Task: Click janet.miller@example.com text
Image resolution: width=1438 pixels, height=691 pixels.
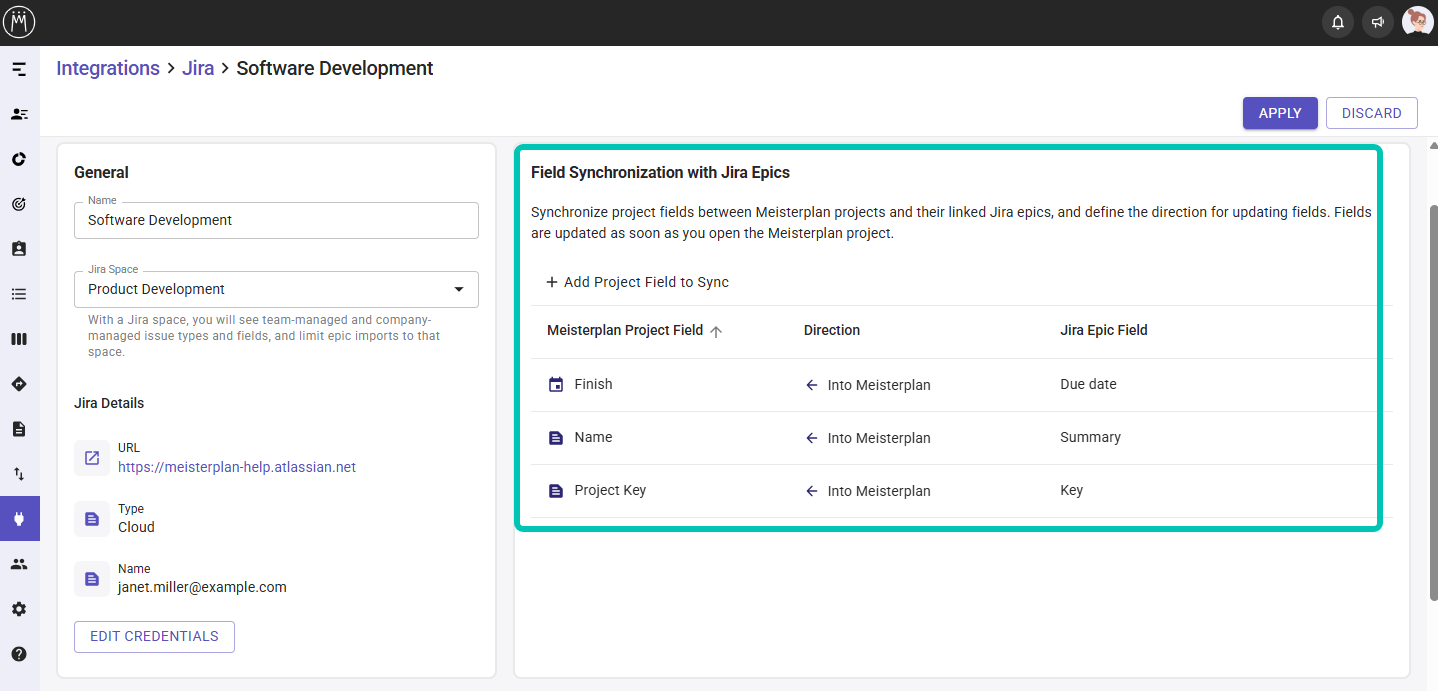Action: pos(202,587)
